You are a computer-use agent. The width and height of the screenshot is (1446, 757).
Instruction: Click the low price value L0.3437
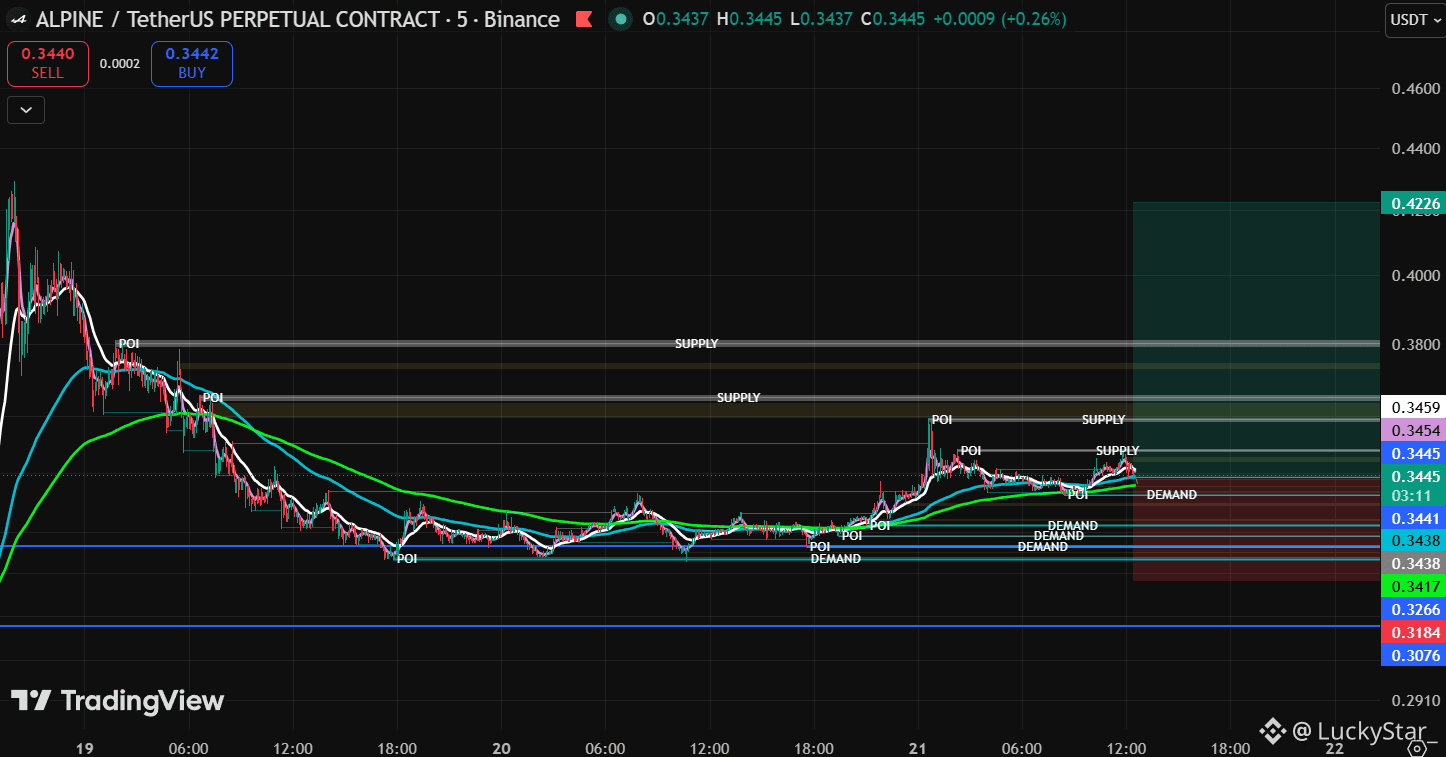(822, 19)
